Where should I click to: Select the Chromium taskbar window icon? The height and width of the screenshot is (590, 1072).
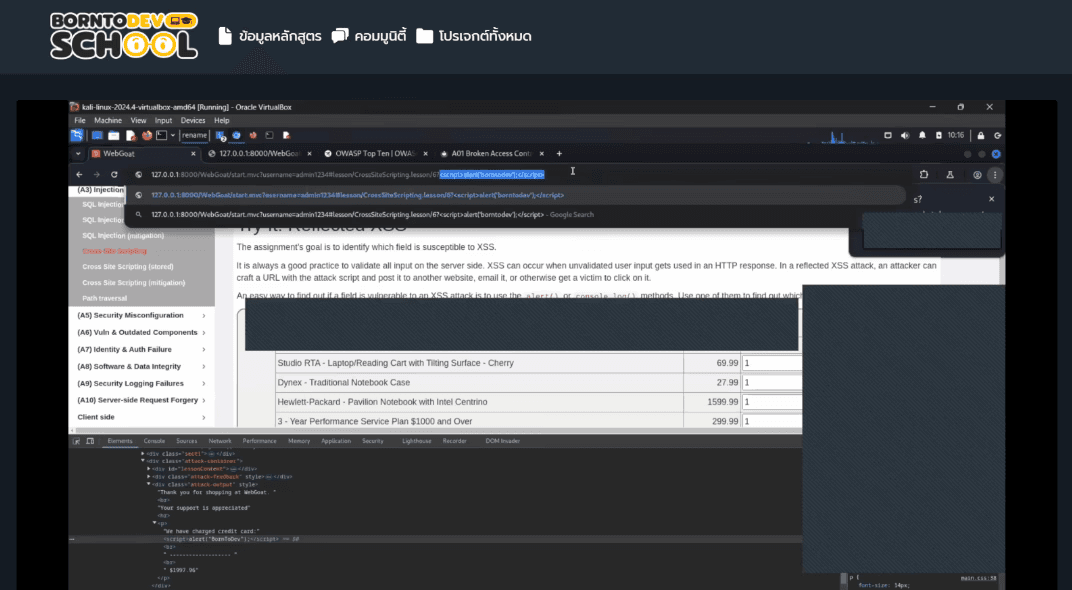(x=237, y=135)
